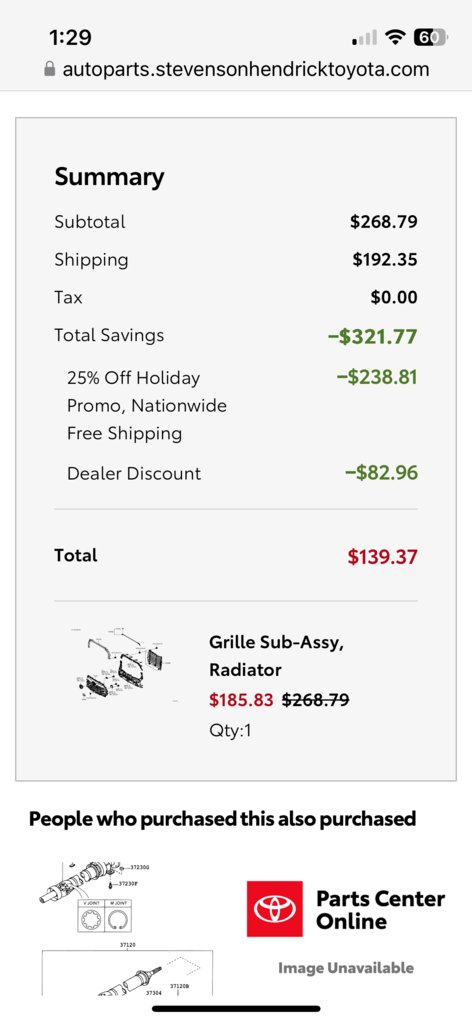Screen dimensions: 472x1022
Task: Tap the $185.83 sale price
Action: pyautogui.click(x=241, y=700)
